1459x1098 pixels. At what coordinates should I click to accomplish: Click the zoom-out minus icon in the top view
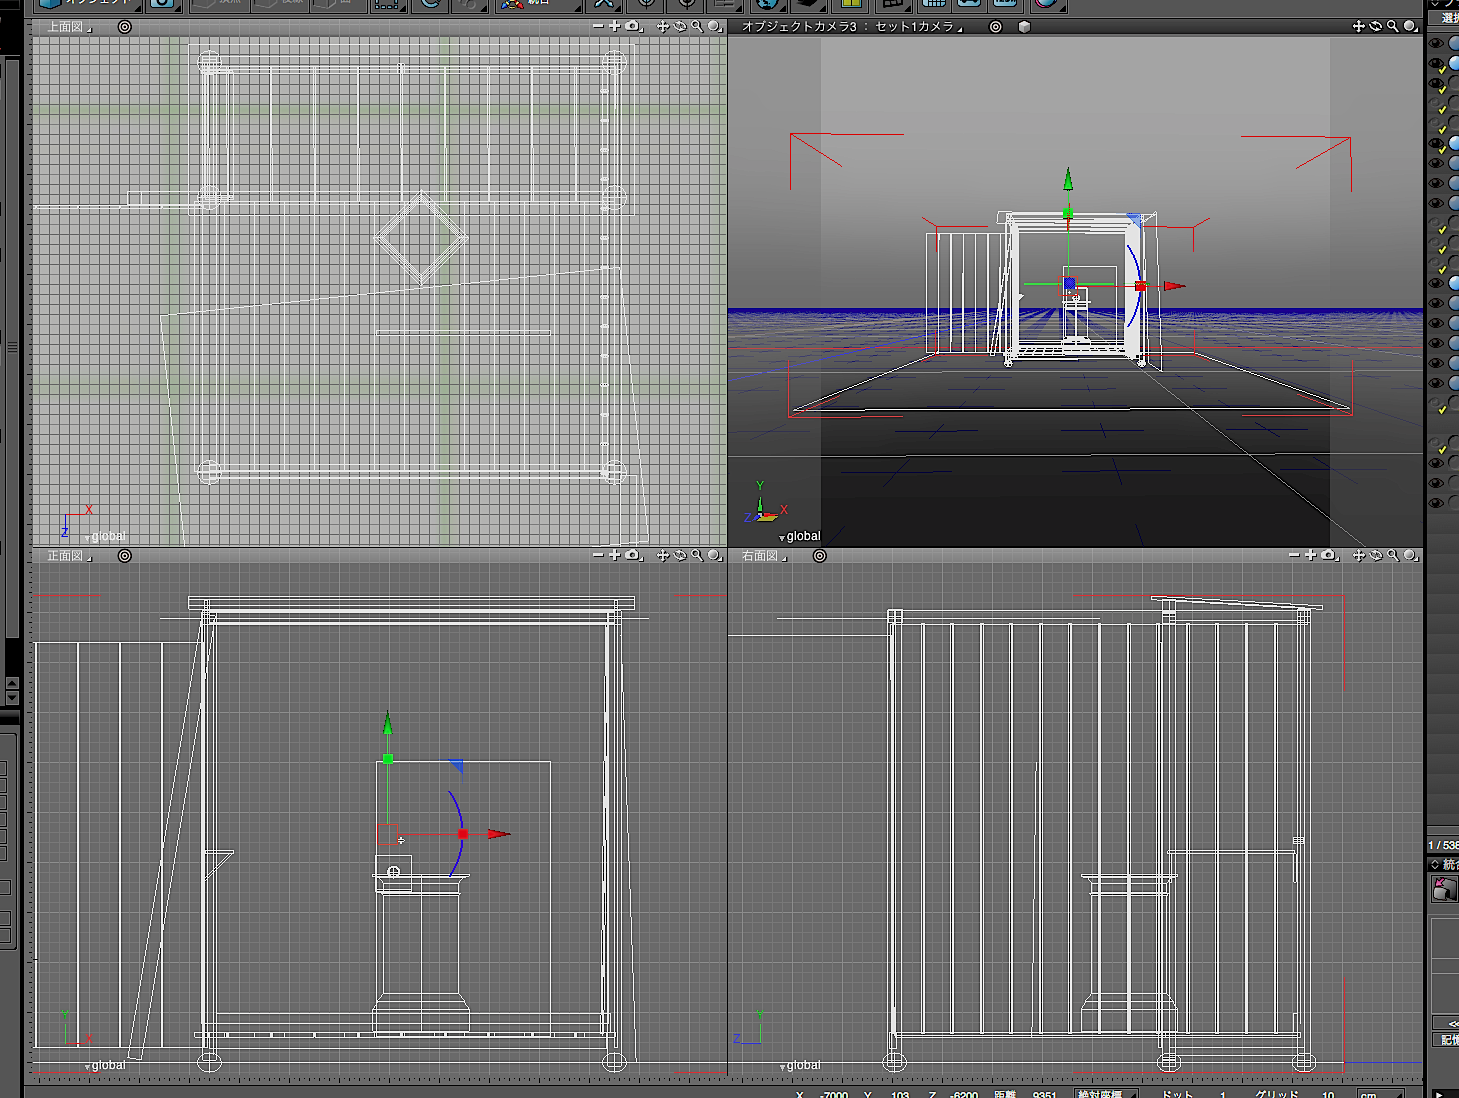(x=598, y=26)
